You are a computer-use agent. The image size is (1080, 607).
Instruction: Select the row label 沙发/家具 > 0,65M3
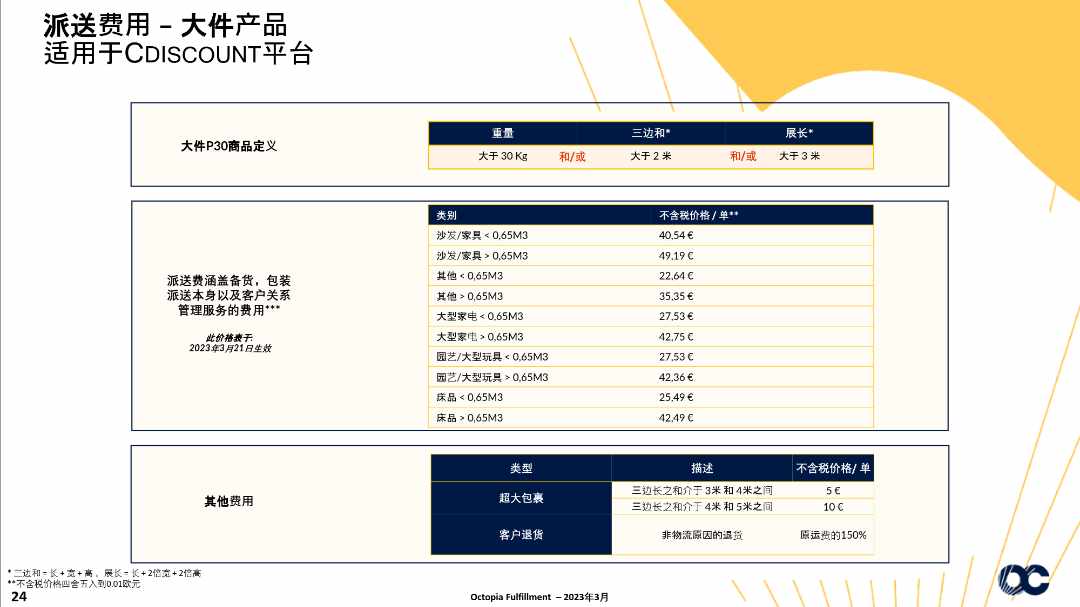[x=482, y=256]
